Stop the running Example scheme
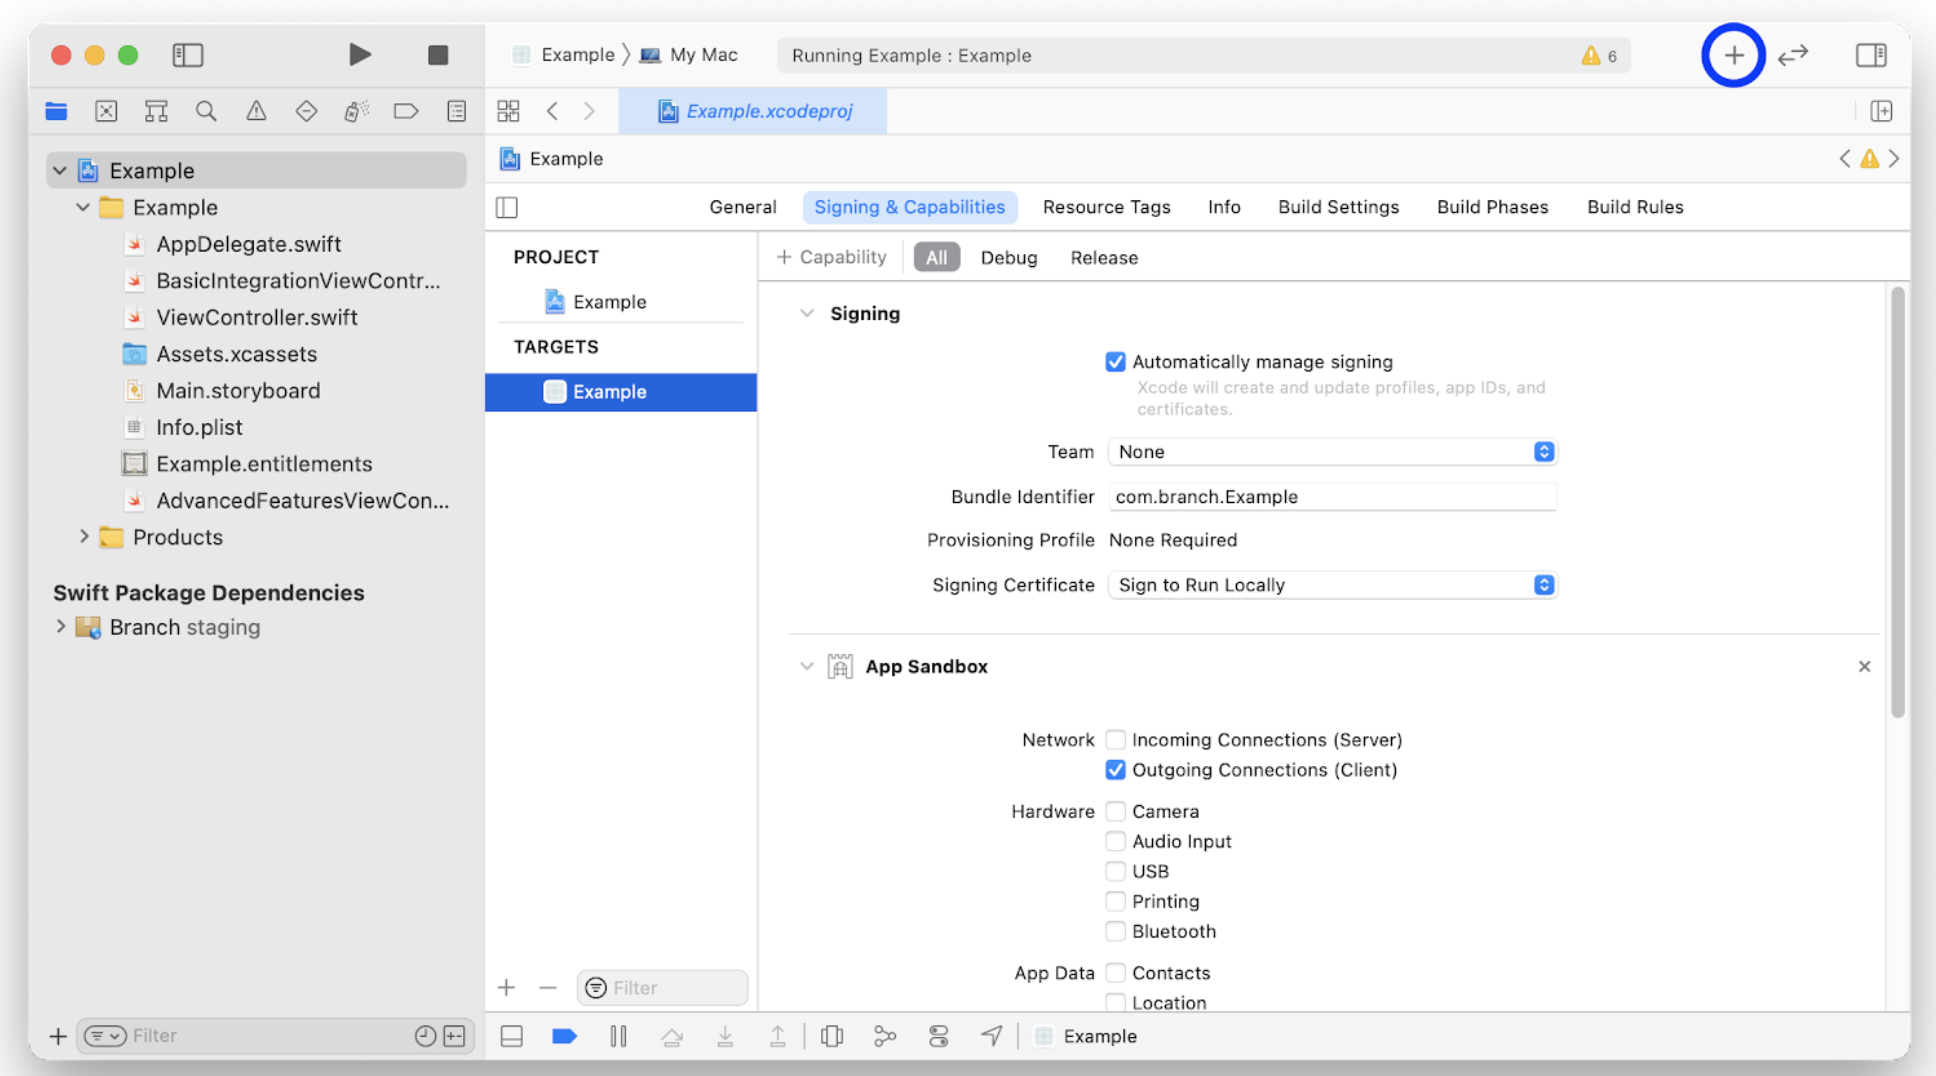The height and width of the screenshot is (1076, 1936). 437,55
